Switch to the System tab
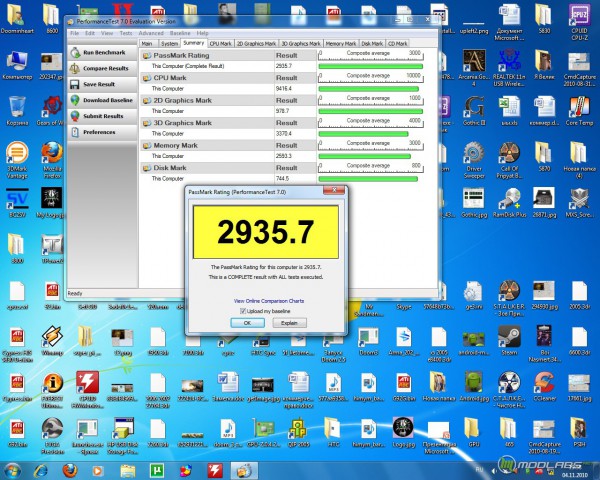600x480 pixels. tap(169, 44)
